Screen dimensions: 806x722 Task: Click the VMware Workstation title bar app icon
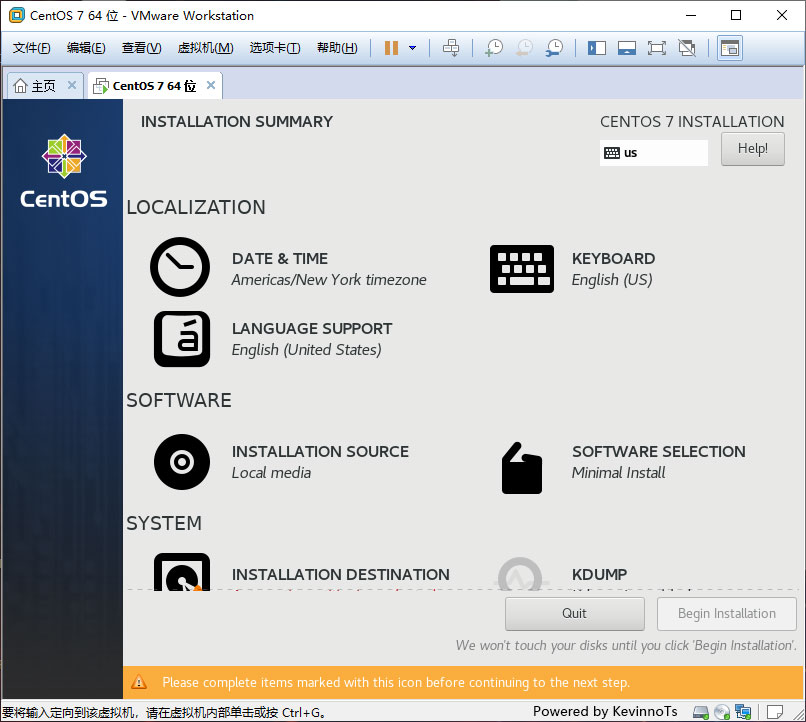pos(16,15)
